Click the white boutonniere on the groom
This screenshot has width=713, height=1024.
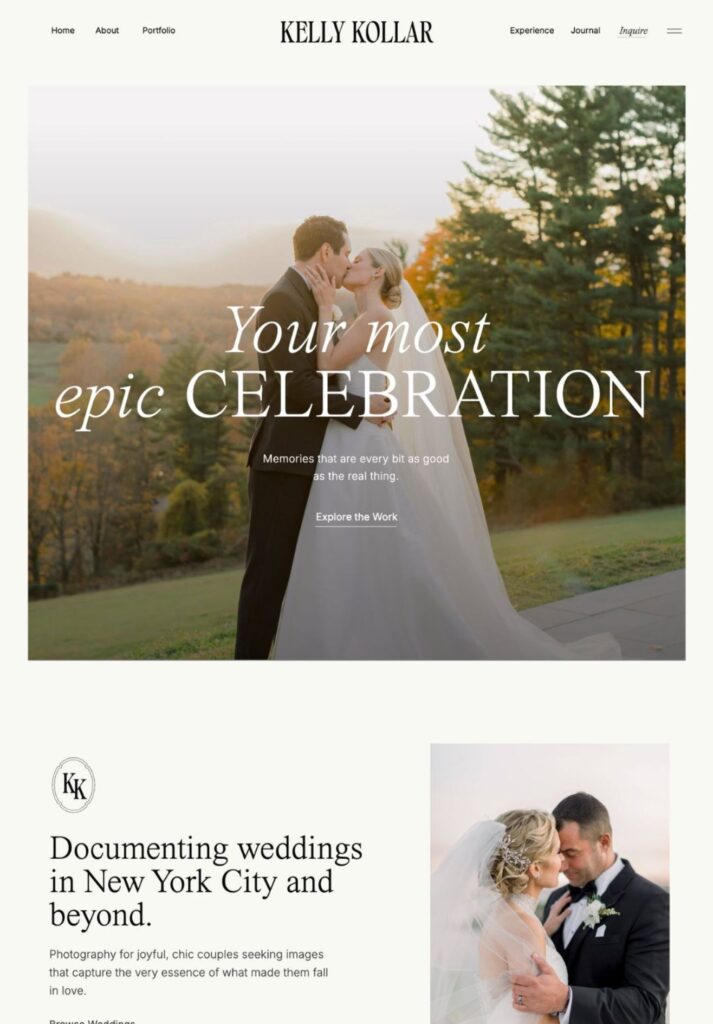click(x=594, y=913)
